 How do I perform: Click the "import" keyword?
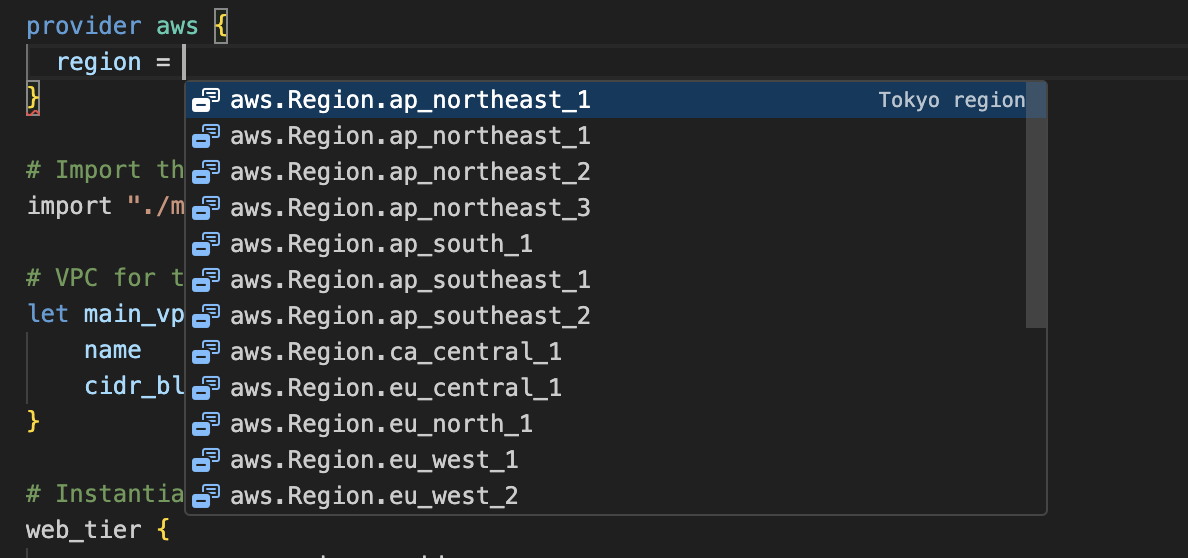point(69,206)
